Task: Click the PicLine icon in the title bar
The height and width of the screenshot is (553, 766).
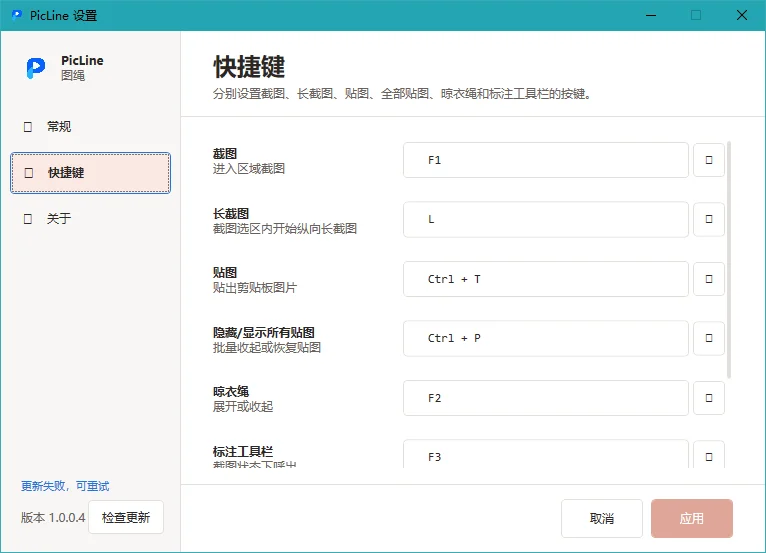Action: 17,15
